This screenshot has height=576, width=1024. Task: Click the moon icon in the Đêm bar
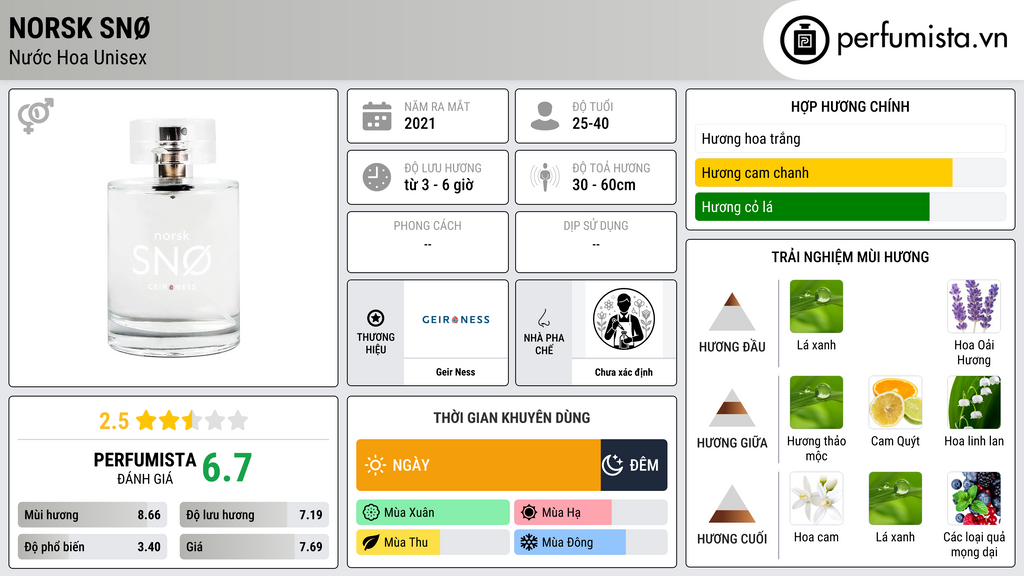[613, 465]
